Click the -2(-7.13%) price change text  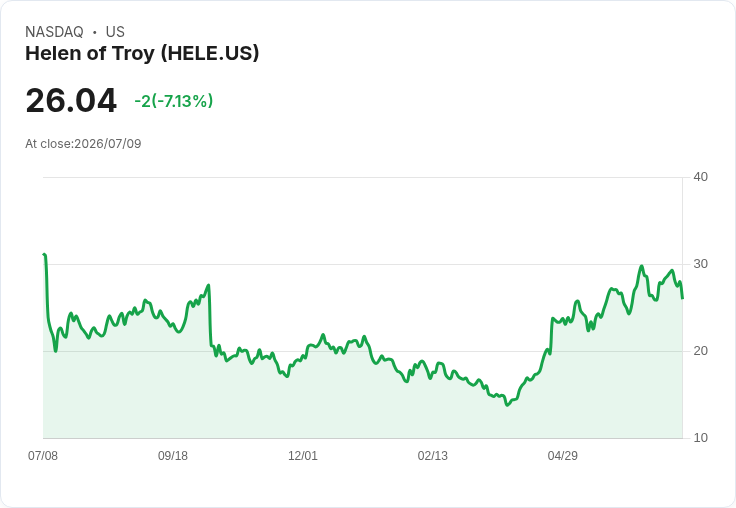174,101
